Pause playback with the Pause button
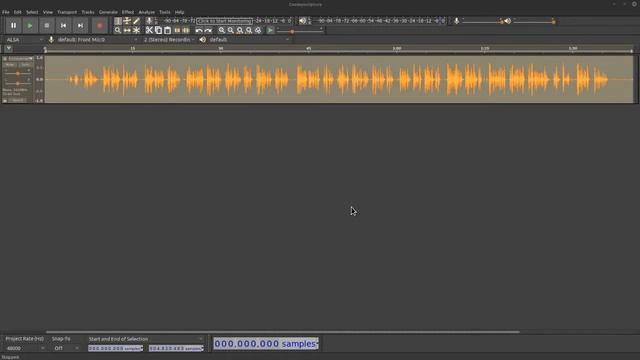The image size is (640, 360). (13, 26)
